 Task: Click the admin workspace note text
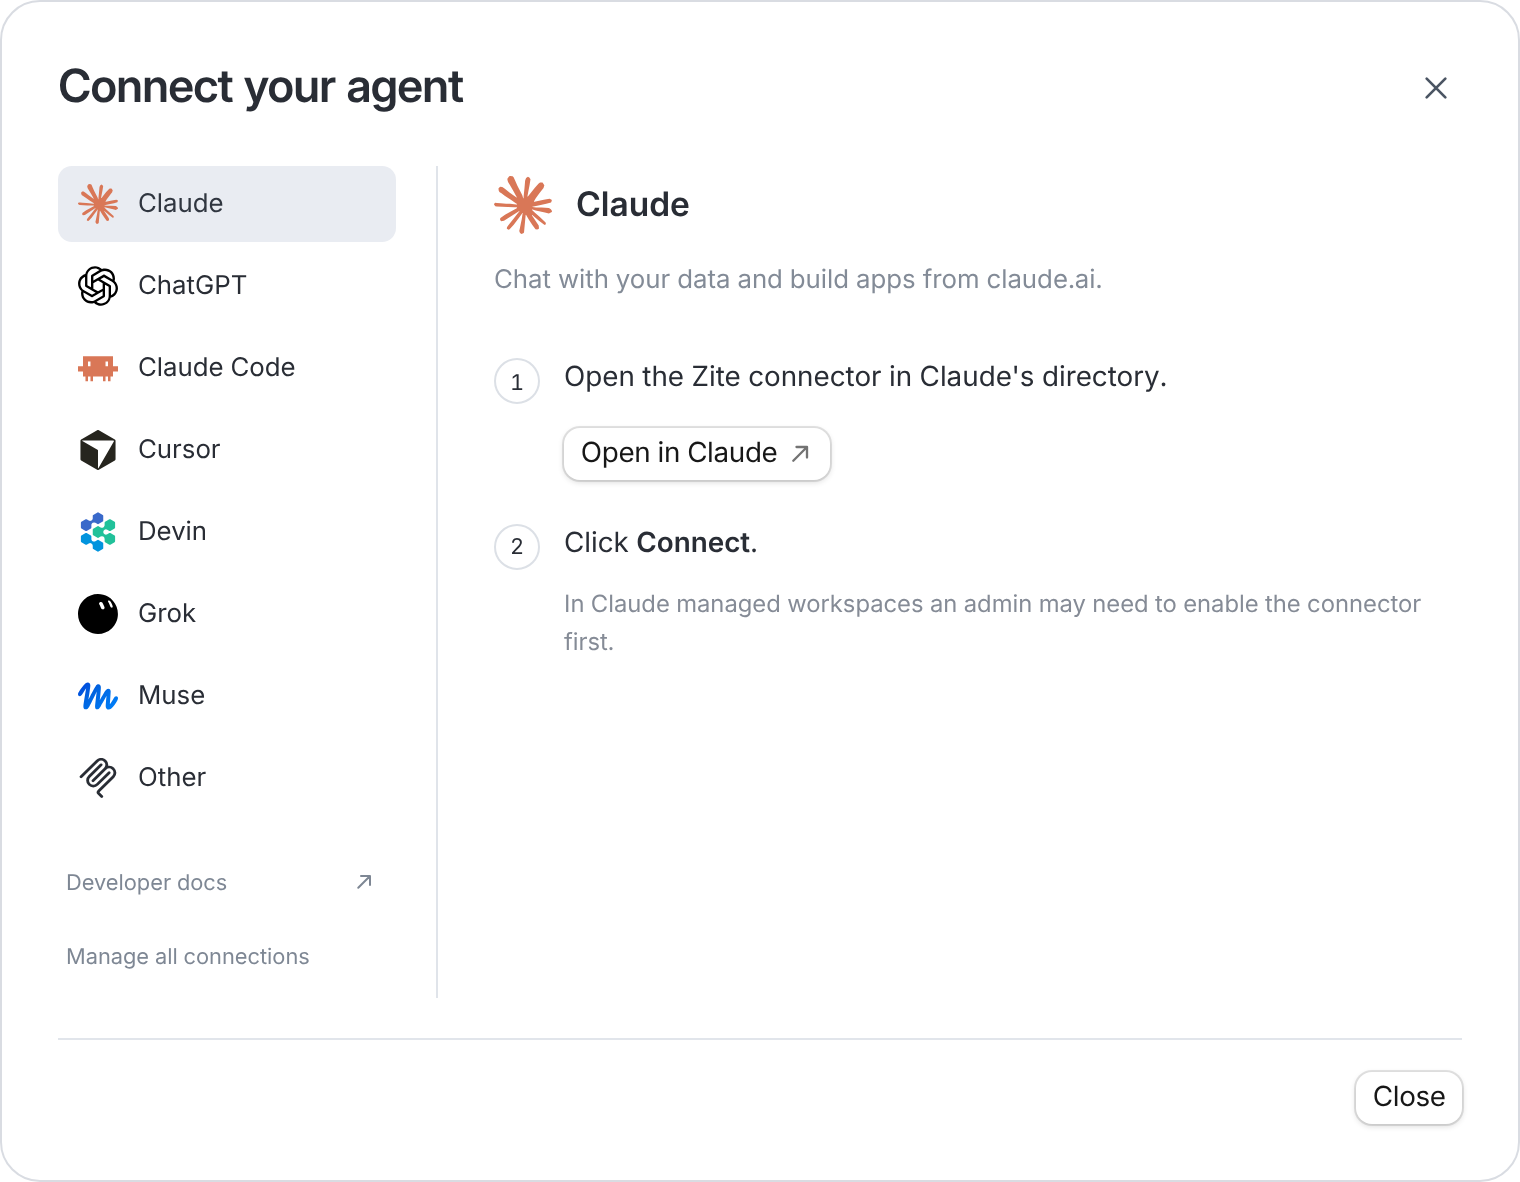click(x=992, y=623)
